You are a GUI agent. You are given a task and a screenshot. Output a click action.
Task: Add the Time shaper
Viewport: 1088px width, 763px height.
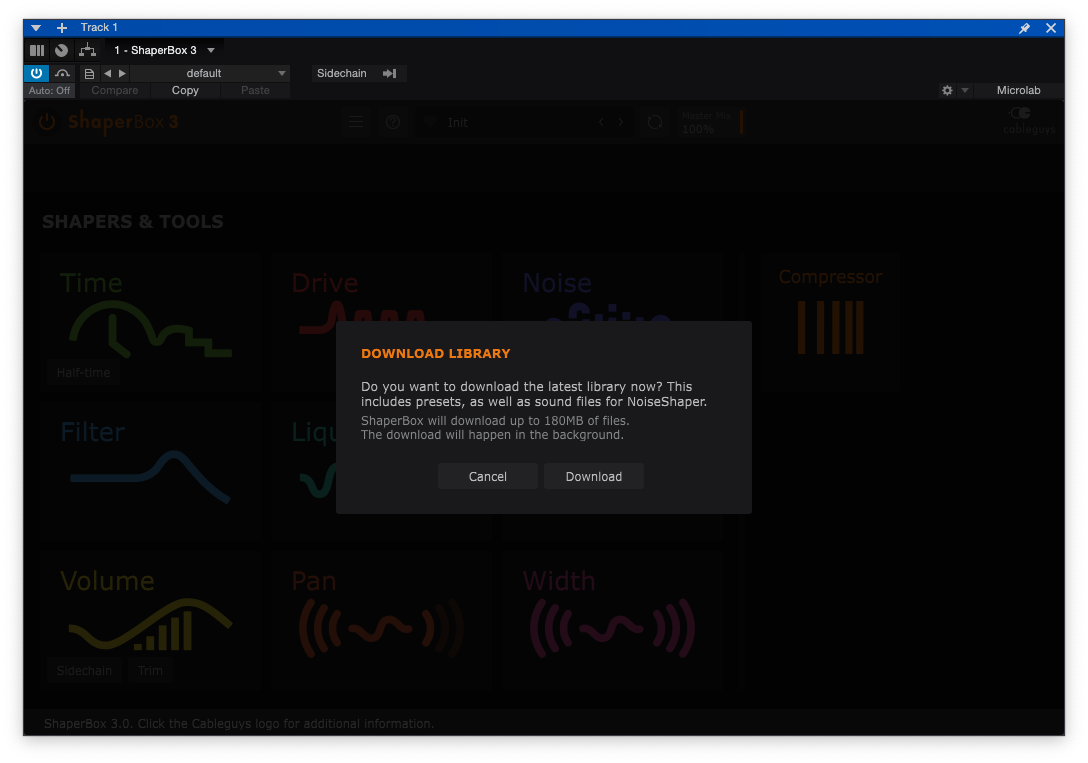pyautogui.click(x=150, y=322)
